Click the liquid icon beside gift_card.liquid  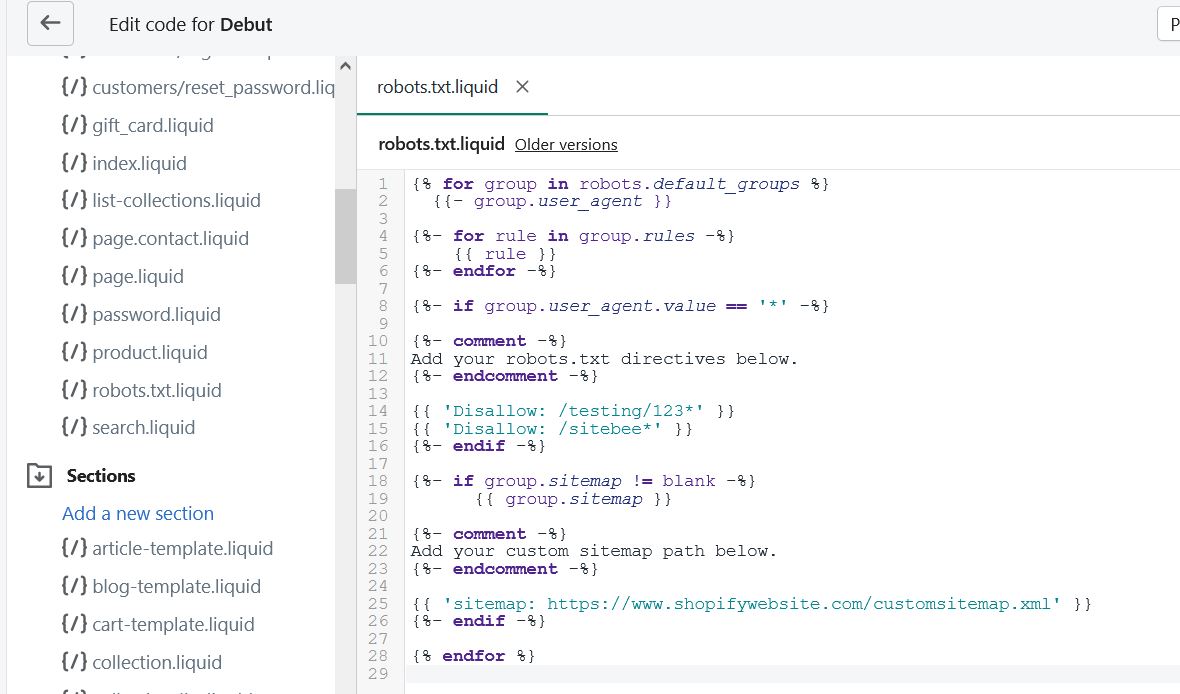click(x=75, y=124)
